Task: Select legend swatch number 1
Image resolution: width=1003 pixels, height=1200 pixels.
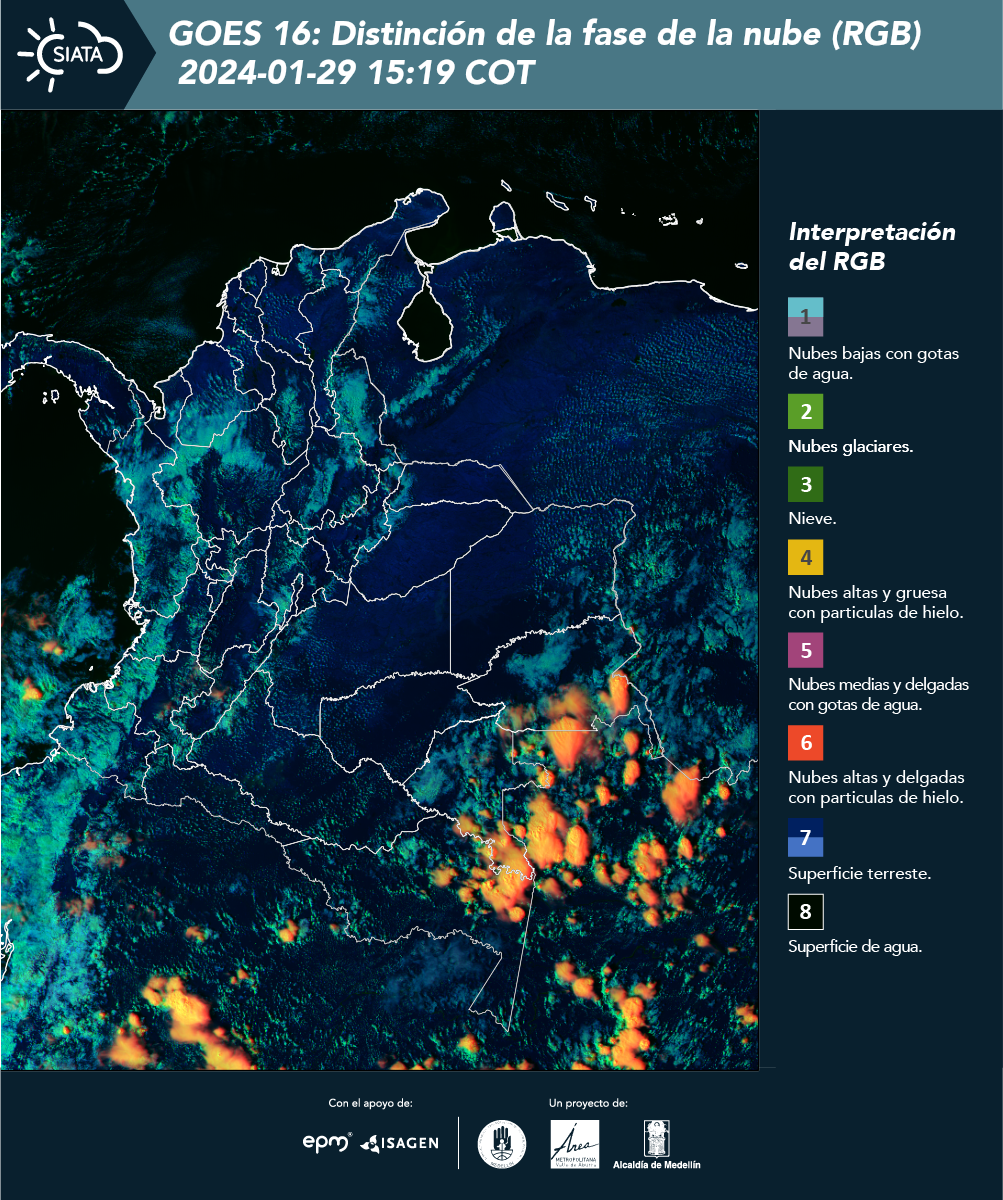Action: (x=805, y=317)
